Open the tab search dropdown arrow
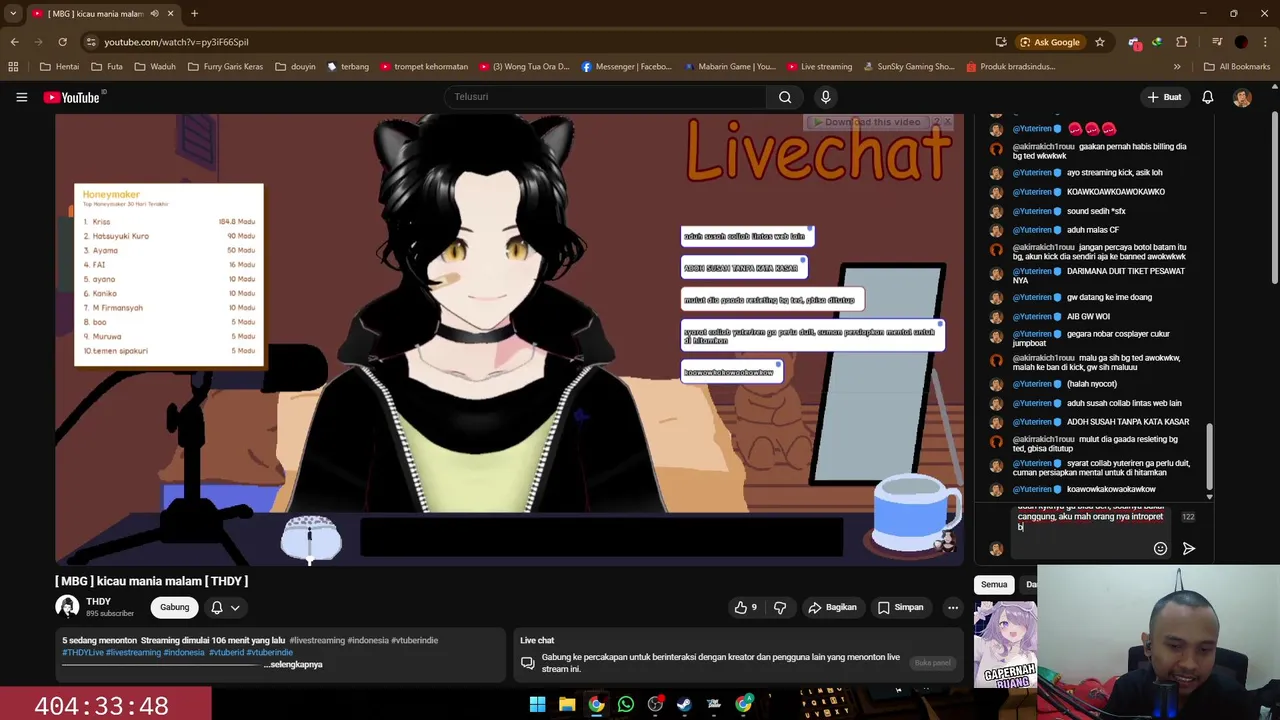This screenshot has height=720, width=1280. pos(13,14)
